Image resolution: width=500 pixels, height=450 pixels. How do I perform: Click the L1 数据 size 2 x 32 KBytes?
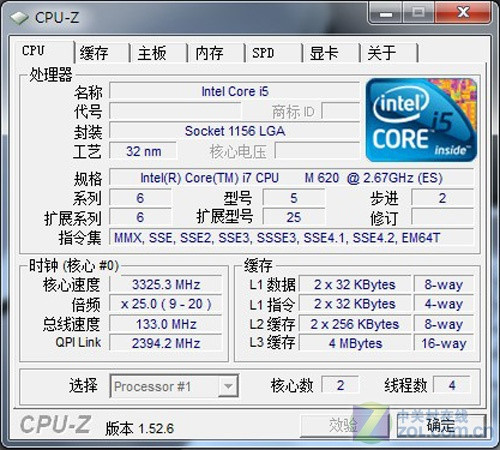click(355, 285)
